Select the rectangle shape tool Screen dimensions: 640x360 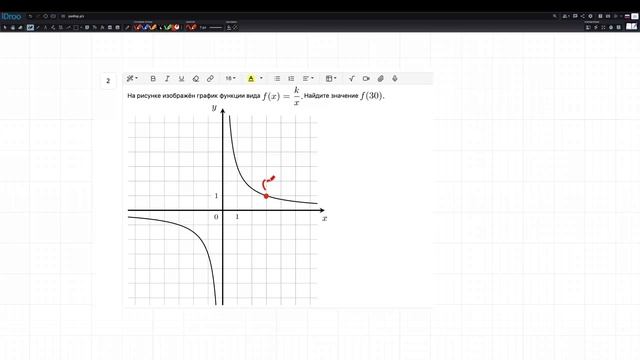[76, 27]
